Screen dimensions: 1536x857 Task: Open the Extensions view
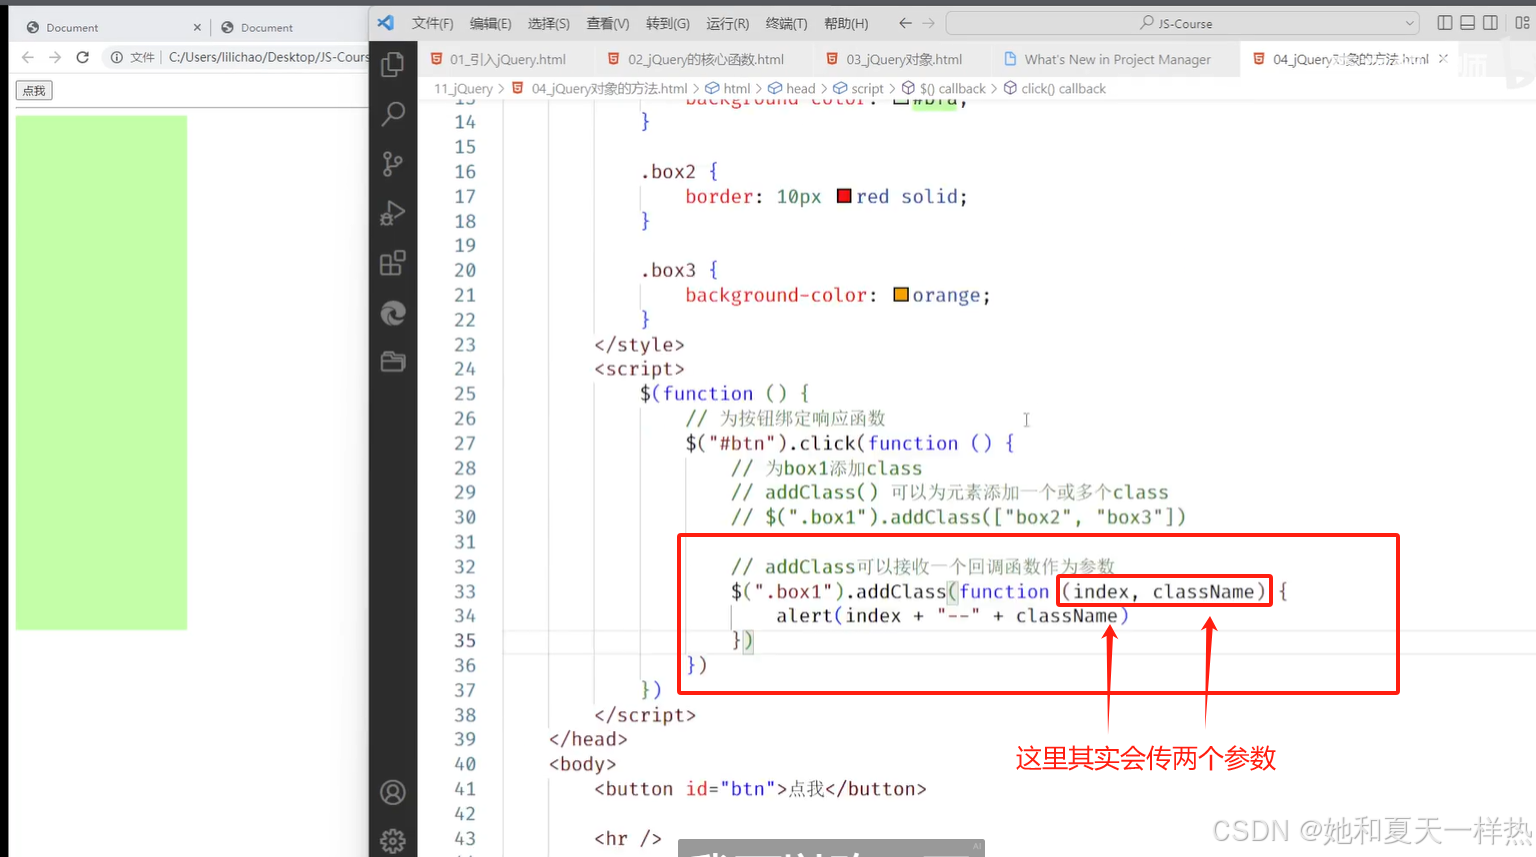click(393, 263)
